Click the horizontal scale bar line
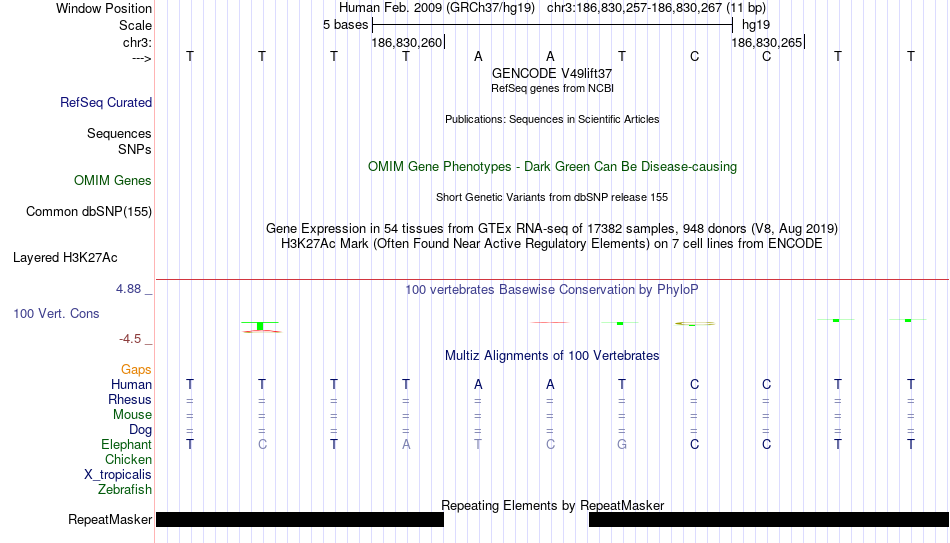 coord(552,25)
